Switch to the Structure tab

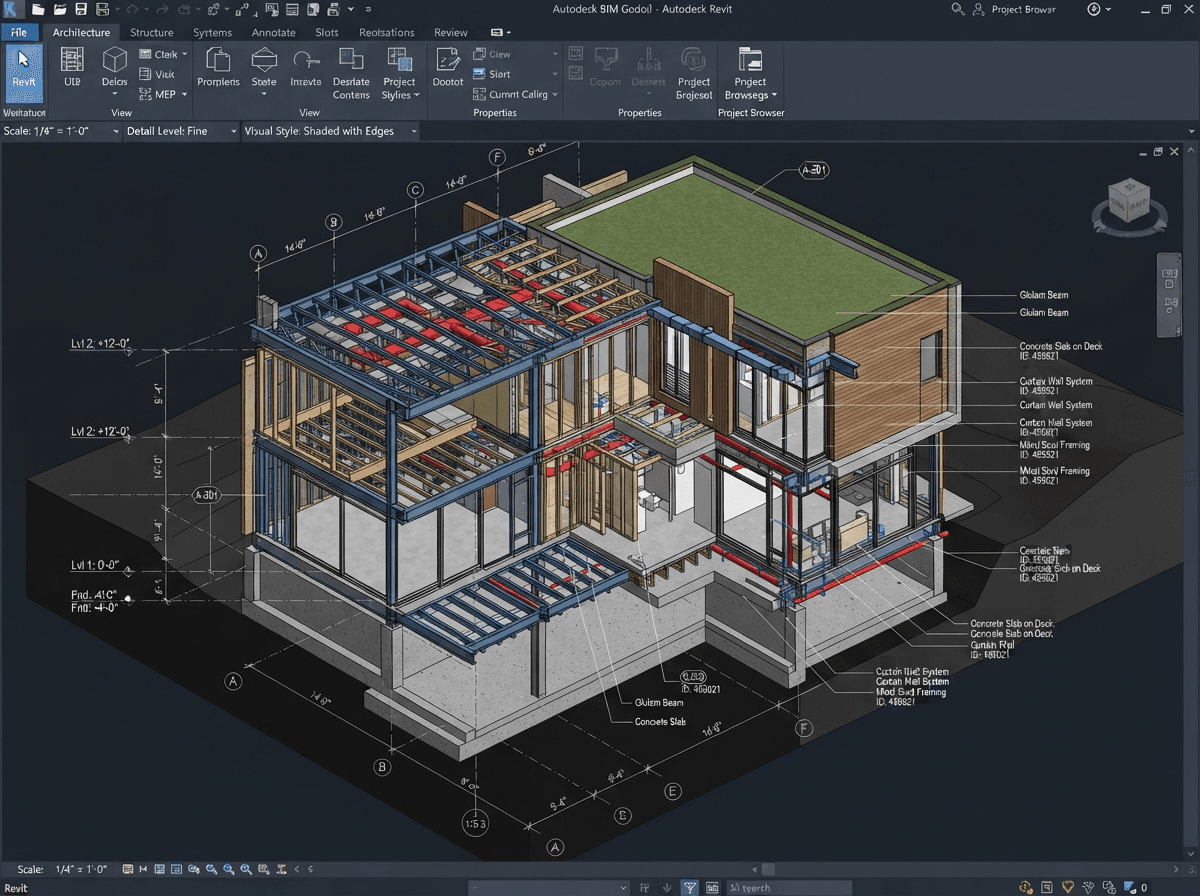151,32
